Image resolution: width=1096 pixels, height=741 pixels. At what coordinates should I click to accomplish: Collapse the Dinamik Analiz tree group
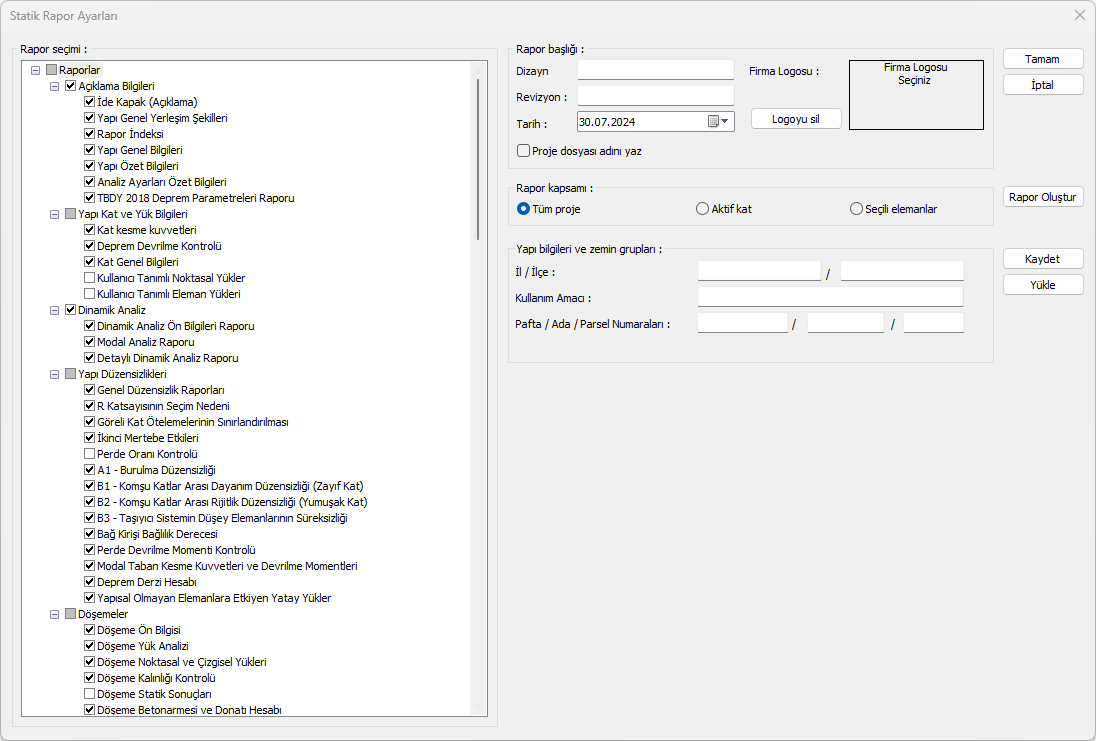point(55,310)
